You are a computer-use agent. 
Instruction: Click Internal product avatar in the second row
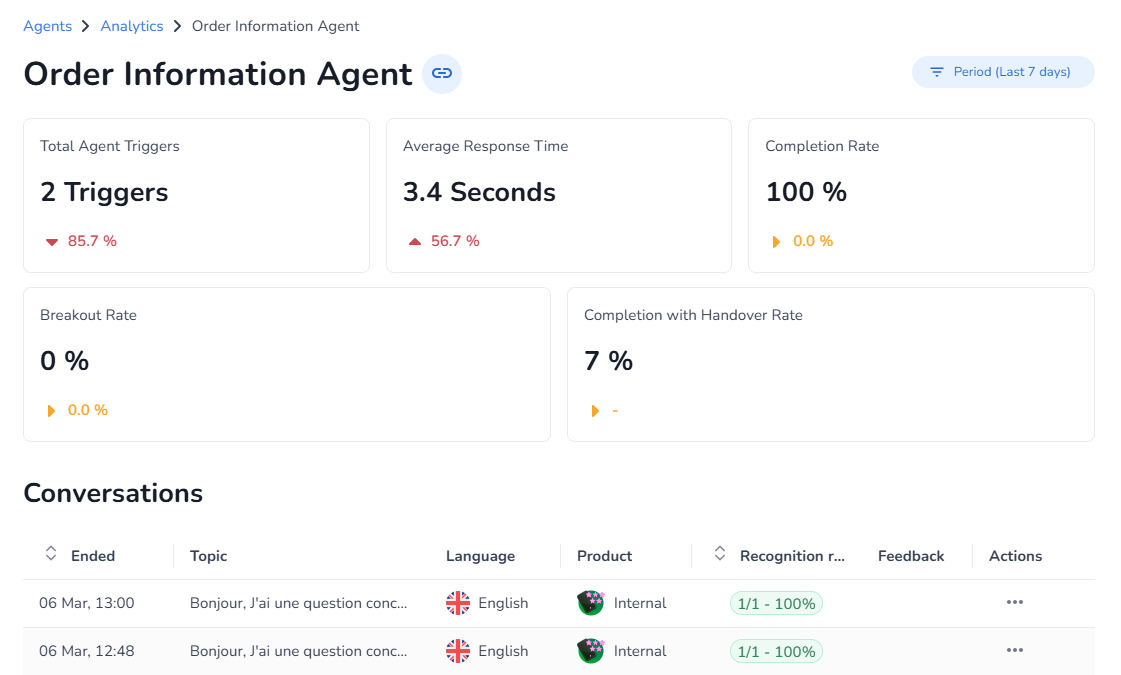pyautogui.click(x=591, y=651)
